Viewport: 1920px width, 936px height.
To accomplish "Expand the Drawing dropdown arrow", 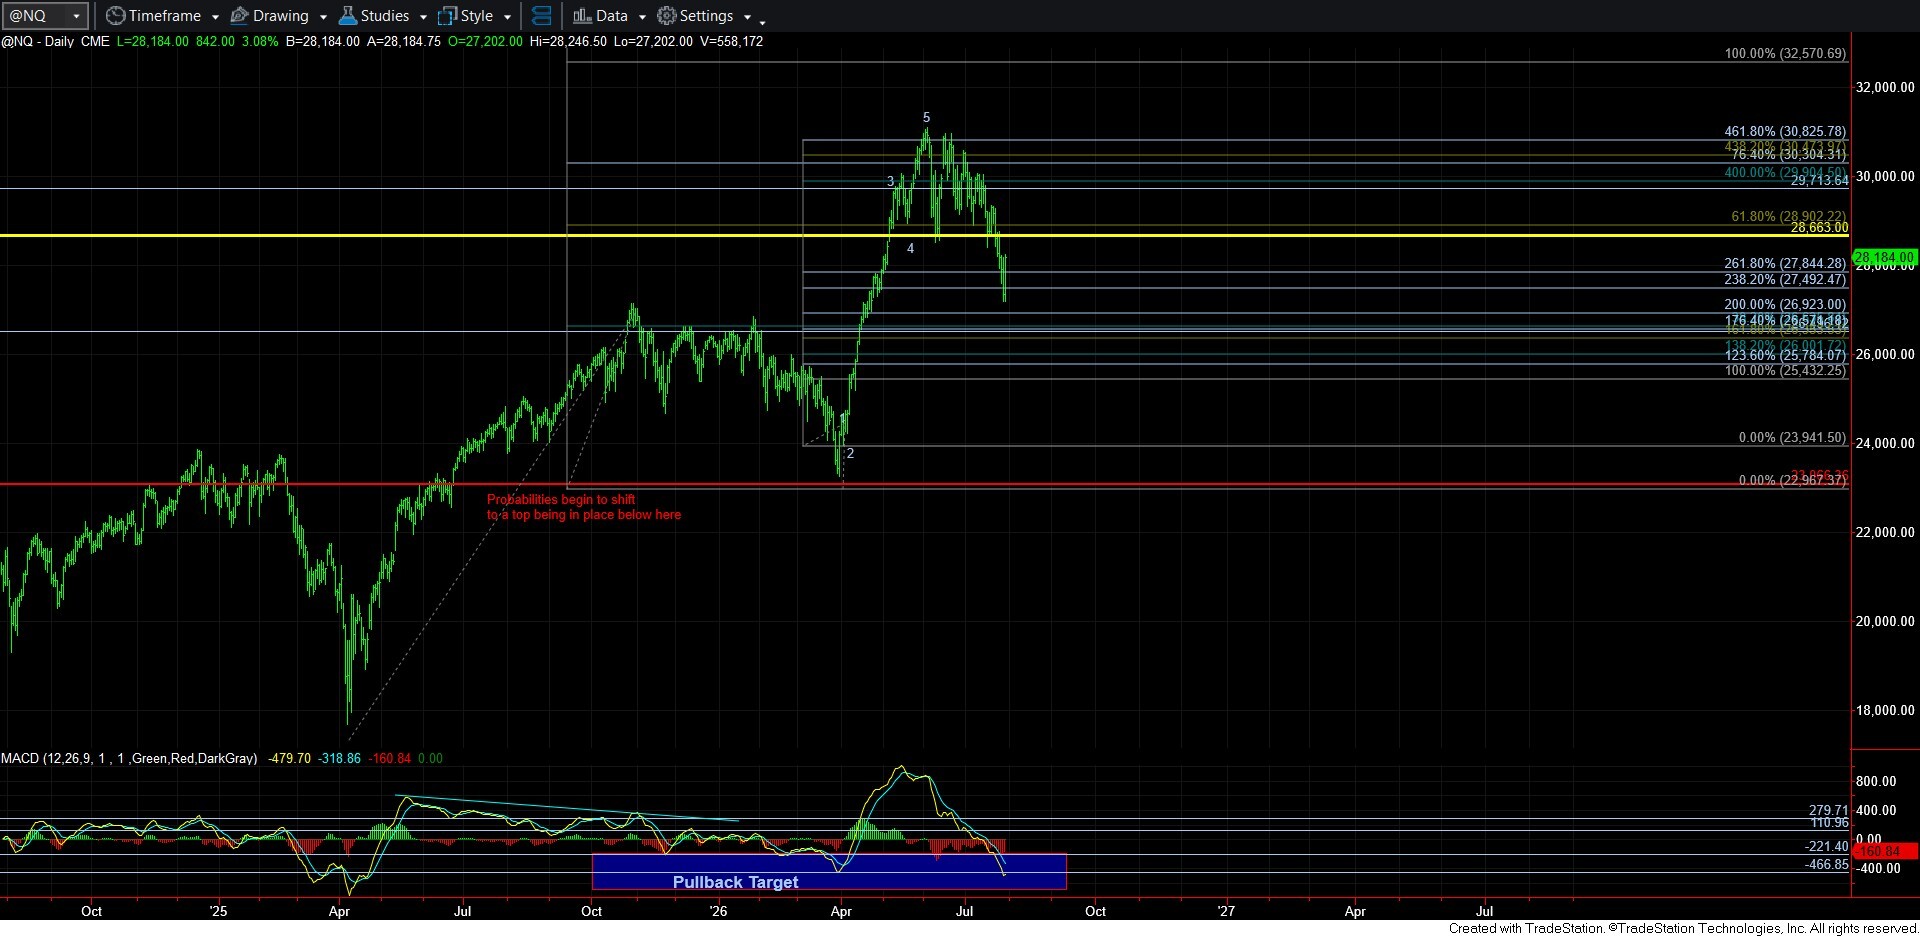I will click(323, 17).
